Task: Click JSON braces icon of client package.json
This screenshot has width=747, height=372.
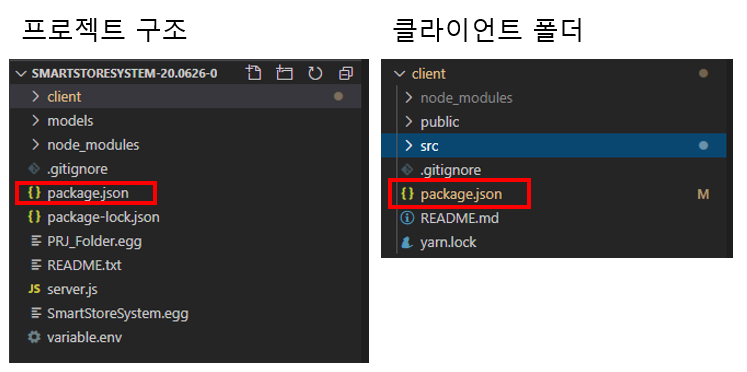Action: pyautogui.click(x=407, y=193)
